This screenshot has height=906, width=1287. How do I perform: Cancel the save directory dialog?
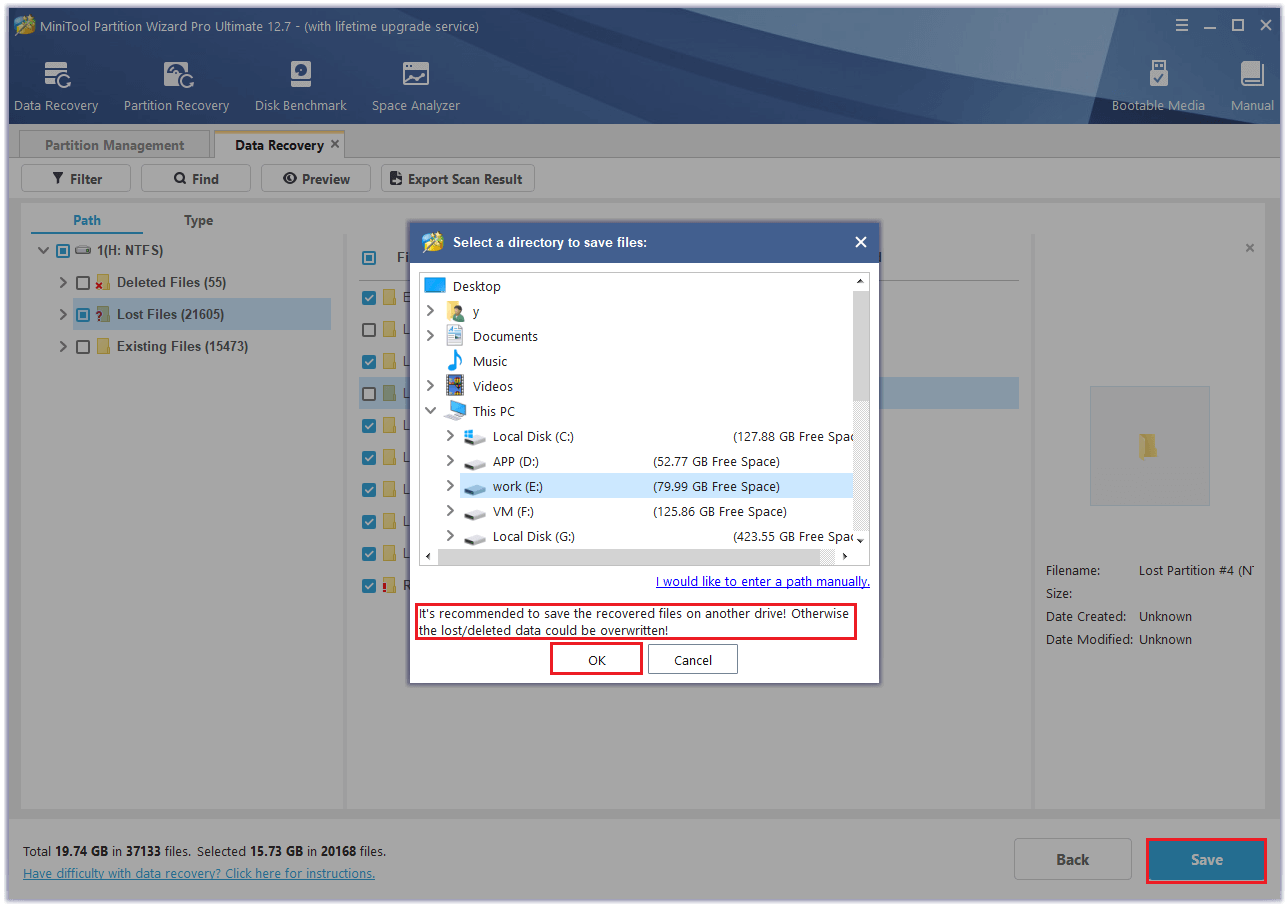(693, 660)
